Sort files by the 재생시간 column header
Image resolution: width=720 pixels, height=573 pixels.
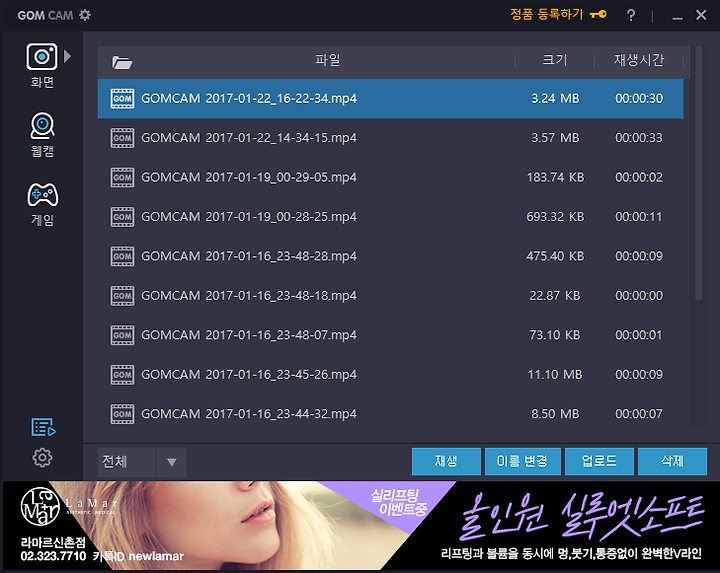(x=638, y=61)
